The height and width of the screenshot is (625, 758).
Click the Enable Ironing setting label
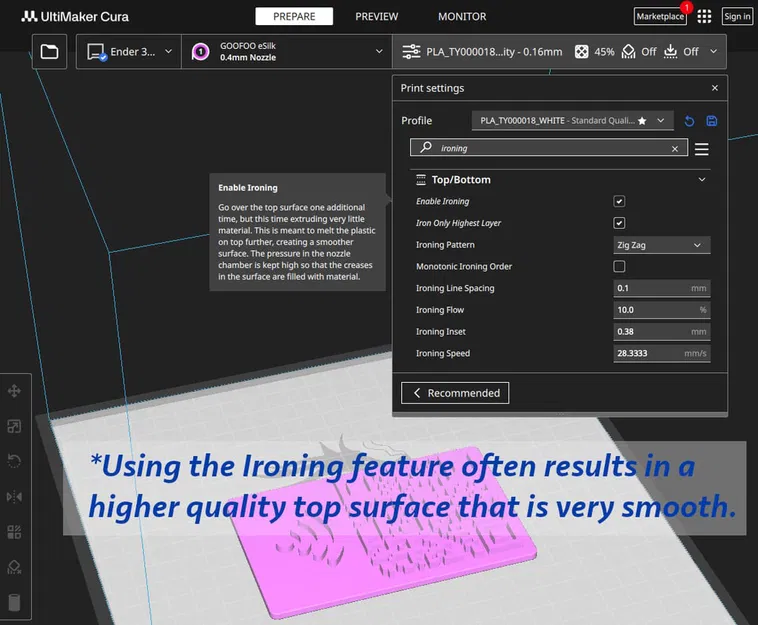click(442, 202)
